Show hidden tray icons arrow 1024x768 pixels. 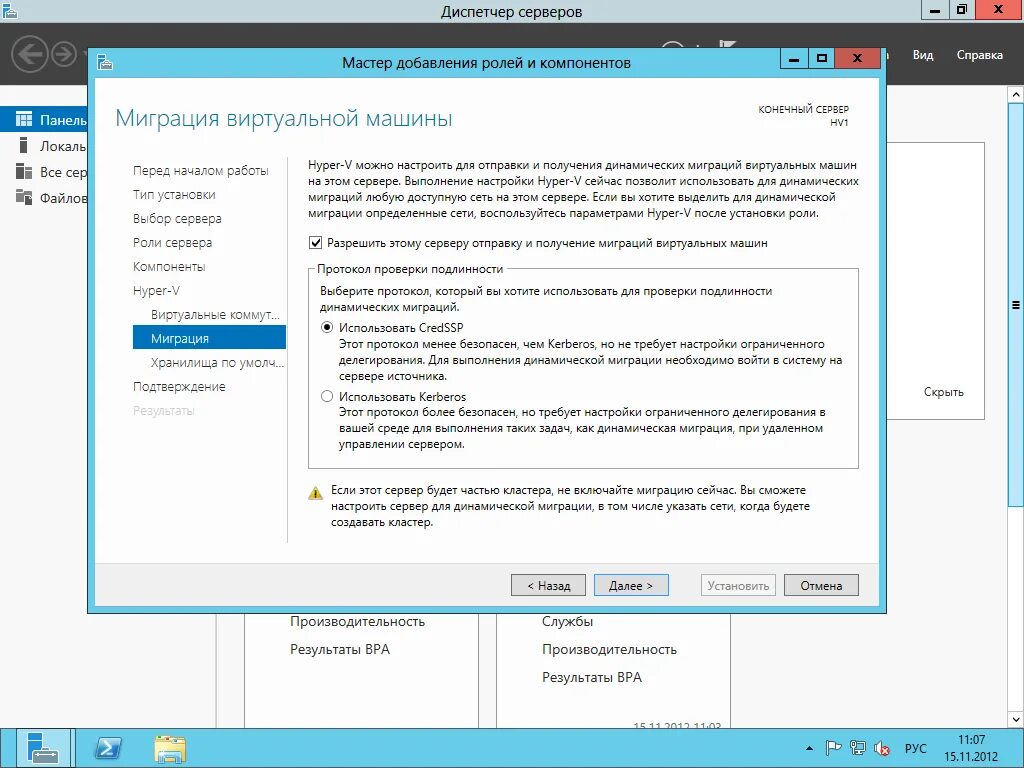(x=809, y=748)
